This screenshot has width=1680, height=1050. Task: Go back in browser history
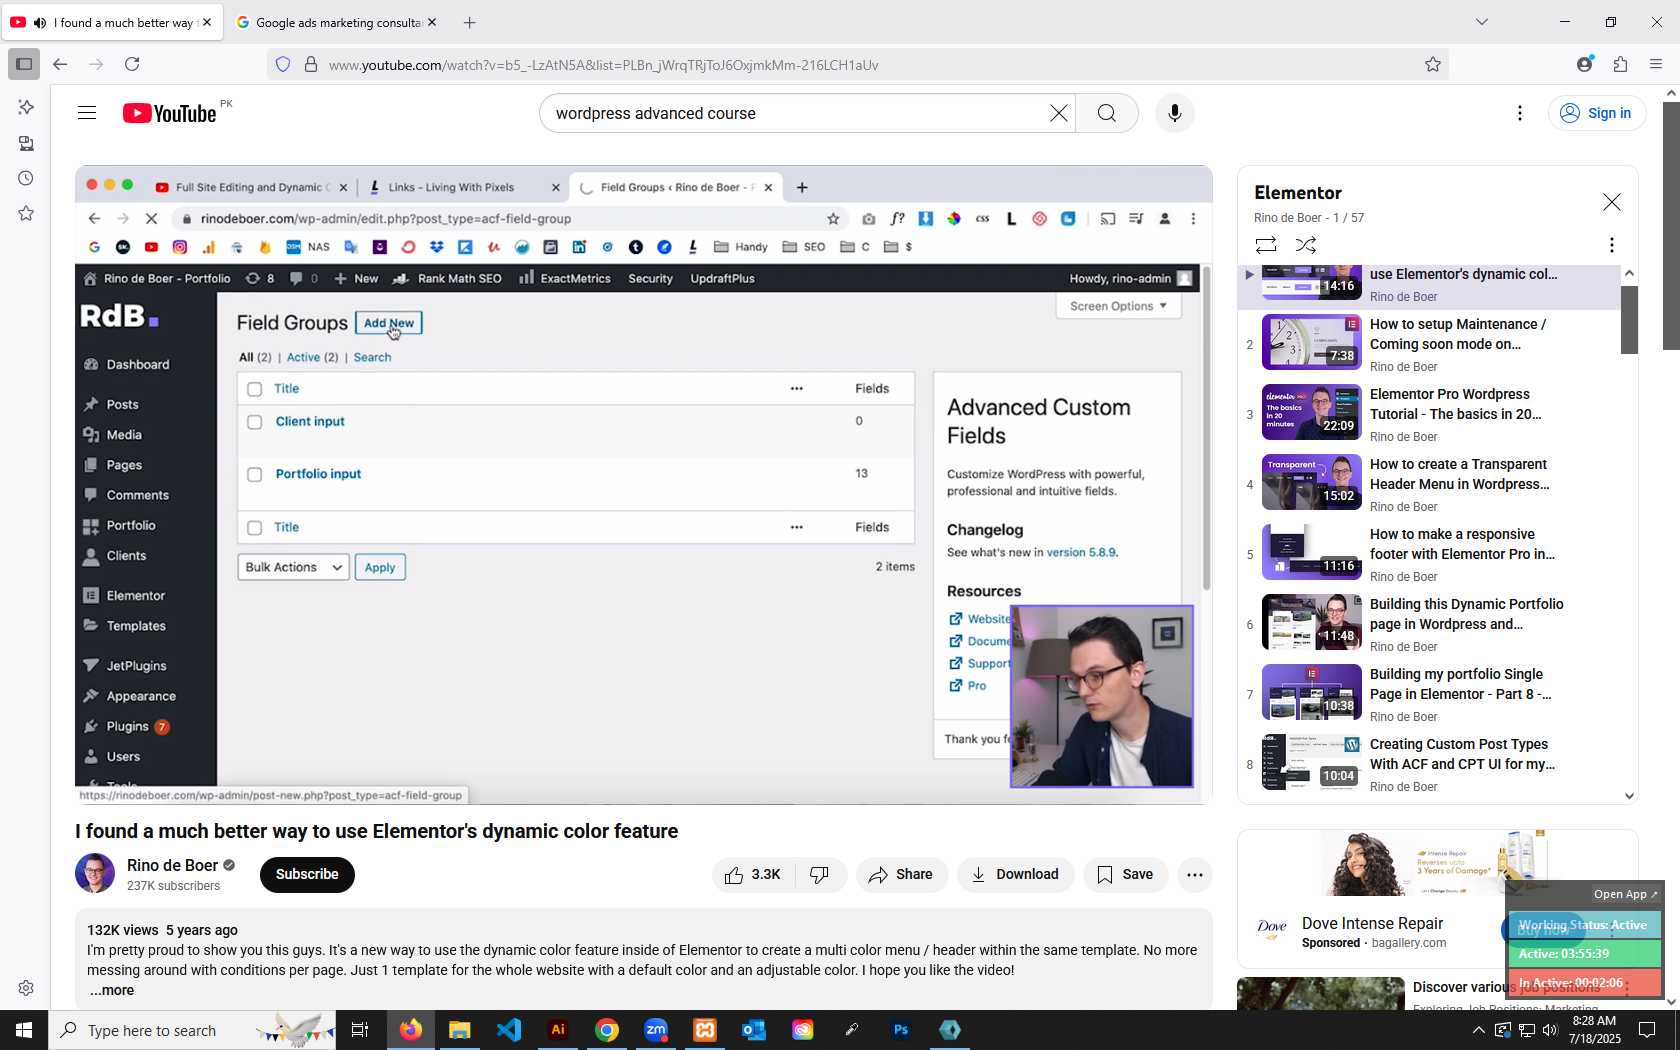click(60, 65)
